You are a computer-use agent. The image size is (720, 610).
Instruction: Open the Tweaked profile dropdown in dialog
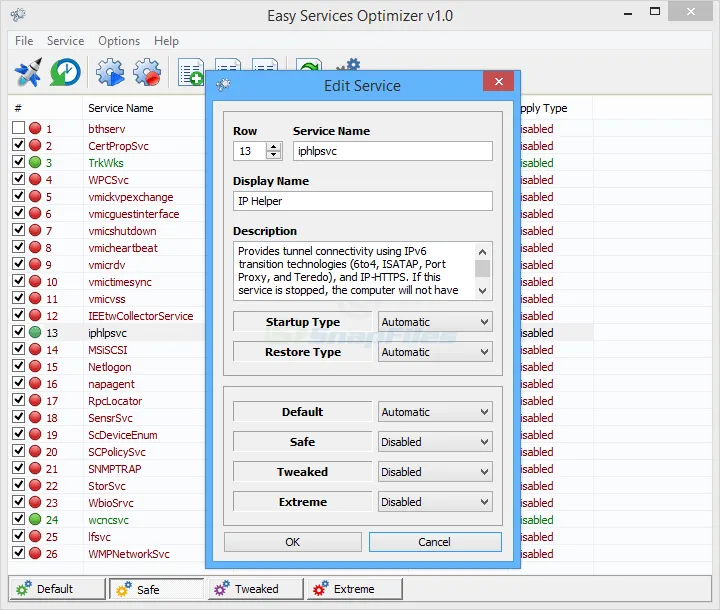point(435,472)
